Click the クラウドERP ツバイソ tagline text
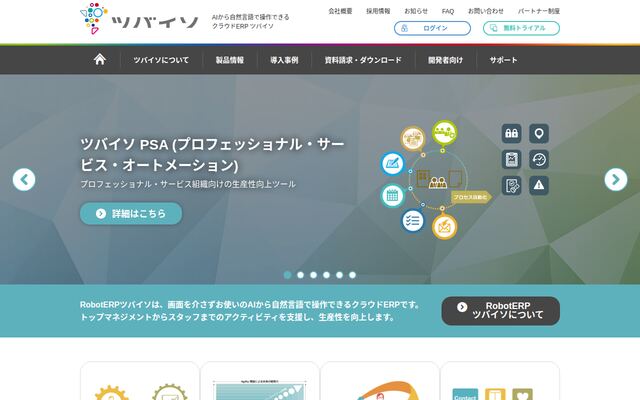The height and width of the screenshot is (400, 640). [x=242, y=26]
